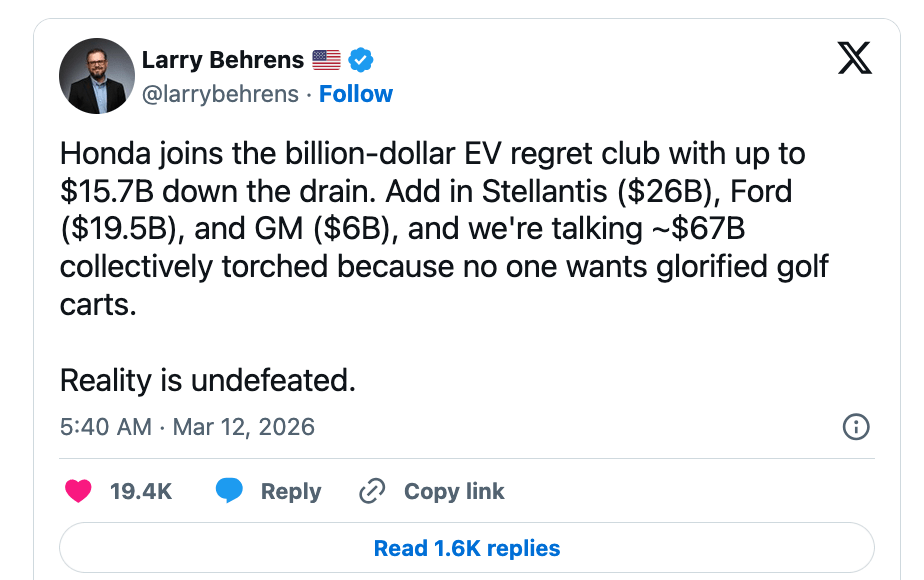Click the Reality is undefeated line
The width and height of the screenshot is (924, 580).
click(x=208, y=380)
